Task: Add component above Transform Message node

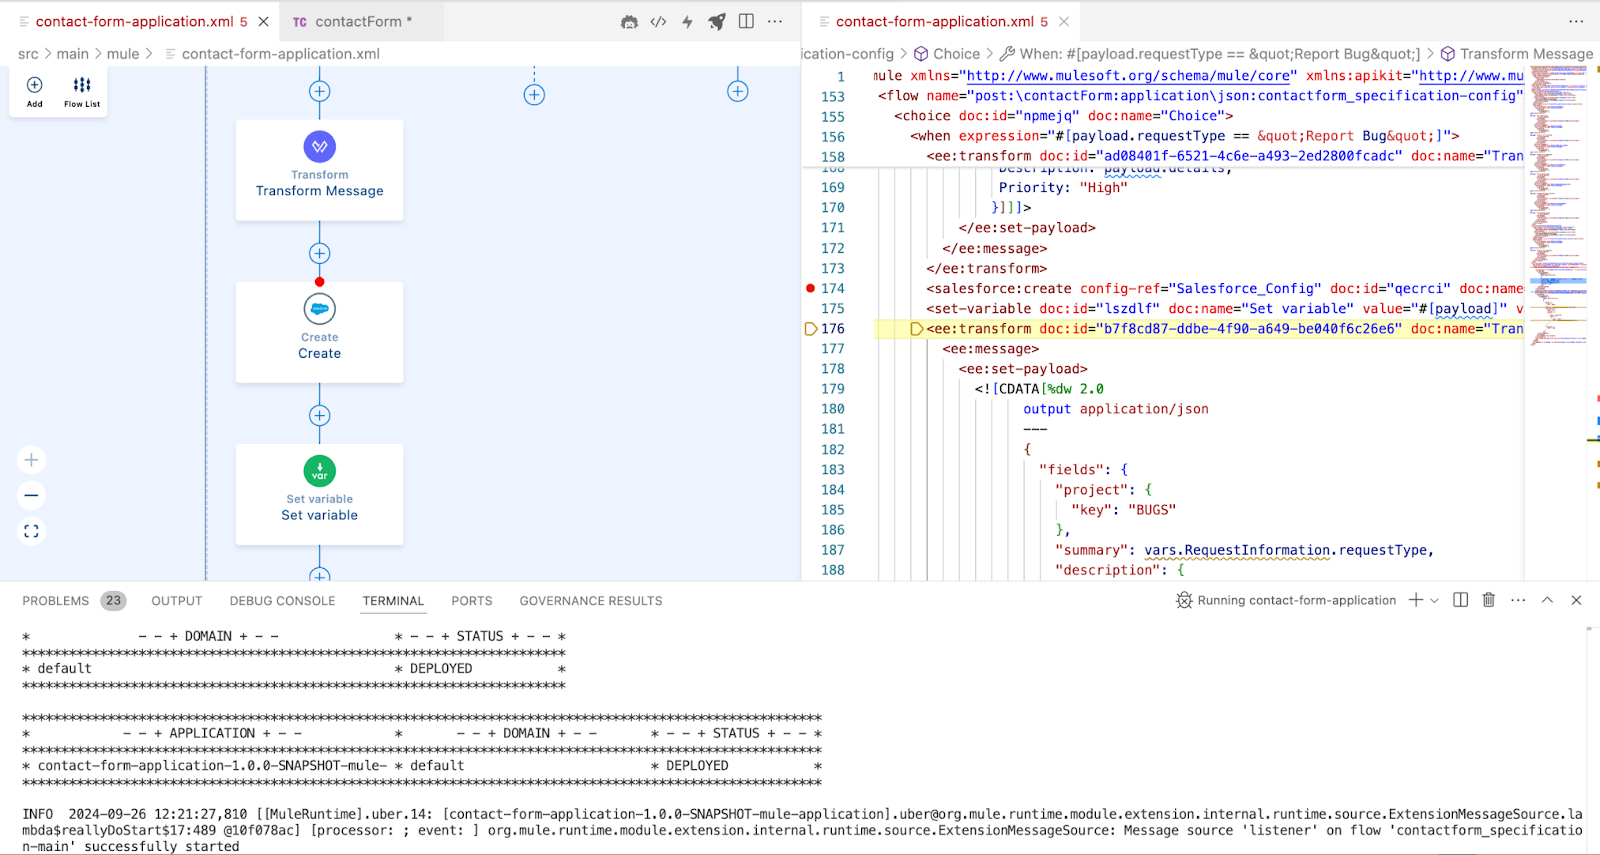Action: (x=320, y=92)
